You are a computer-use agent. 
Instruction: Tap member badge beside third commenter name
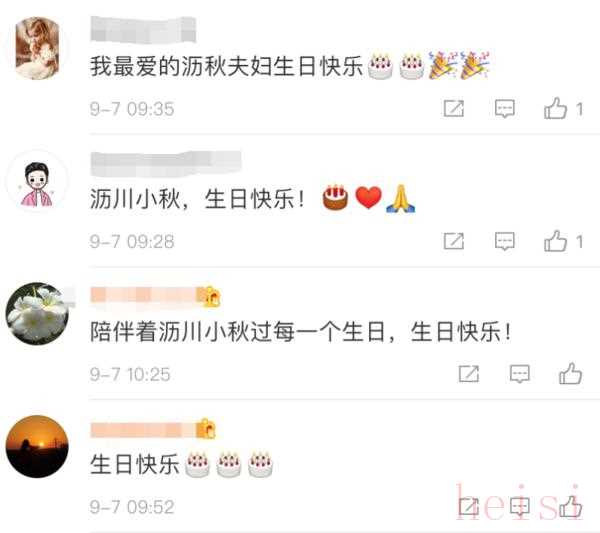click(x=212, y=297)
